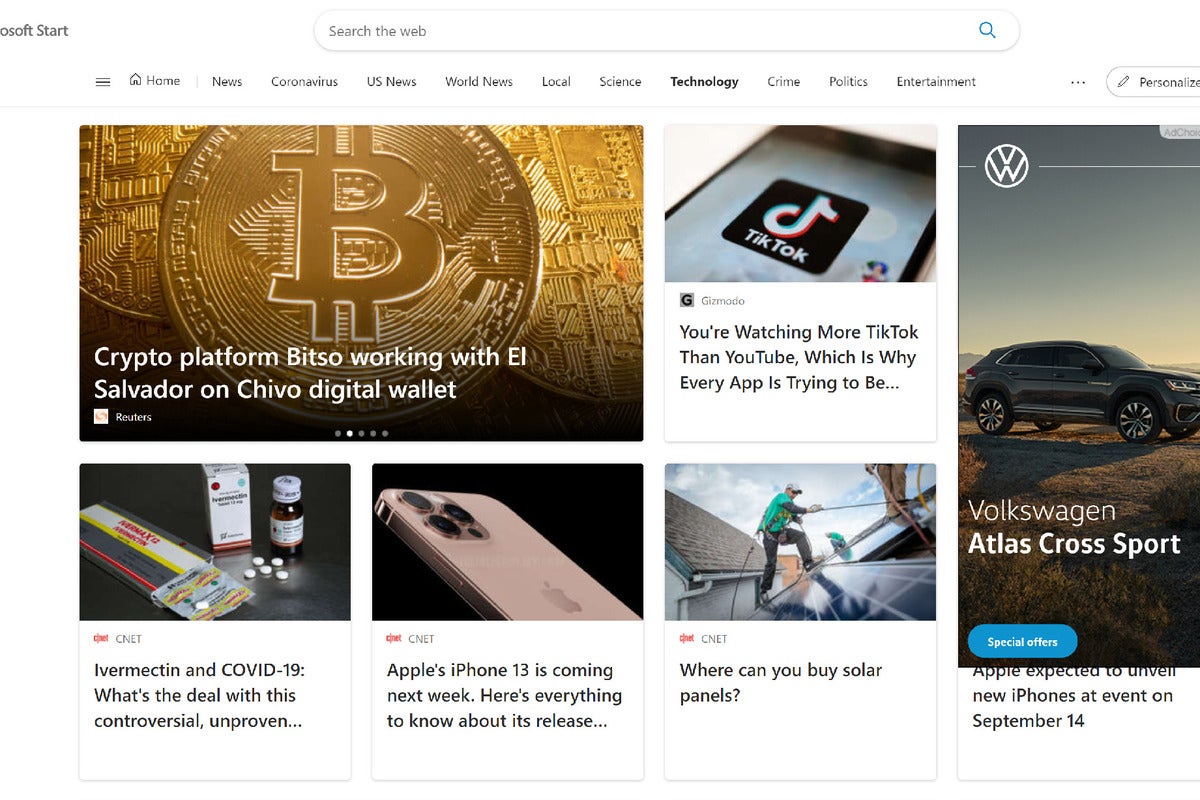1200x800 pixels.
Task: Switch to the Coronavirus tab
Action: tap(304, 82)
